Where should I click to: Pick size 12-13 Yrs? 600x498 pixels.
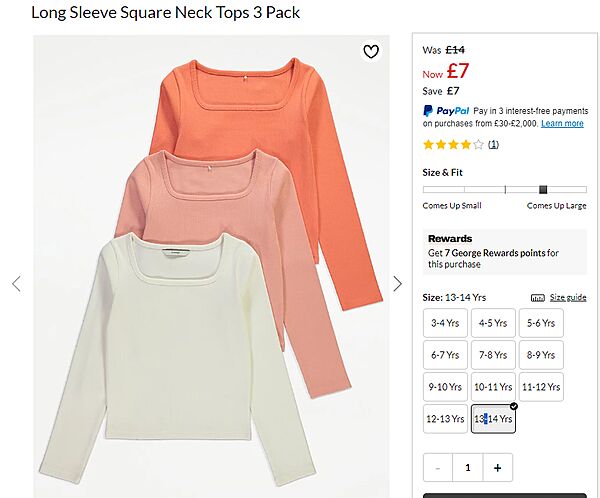click(445, 419)
